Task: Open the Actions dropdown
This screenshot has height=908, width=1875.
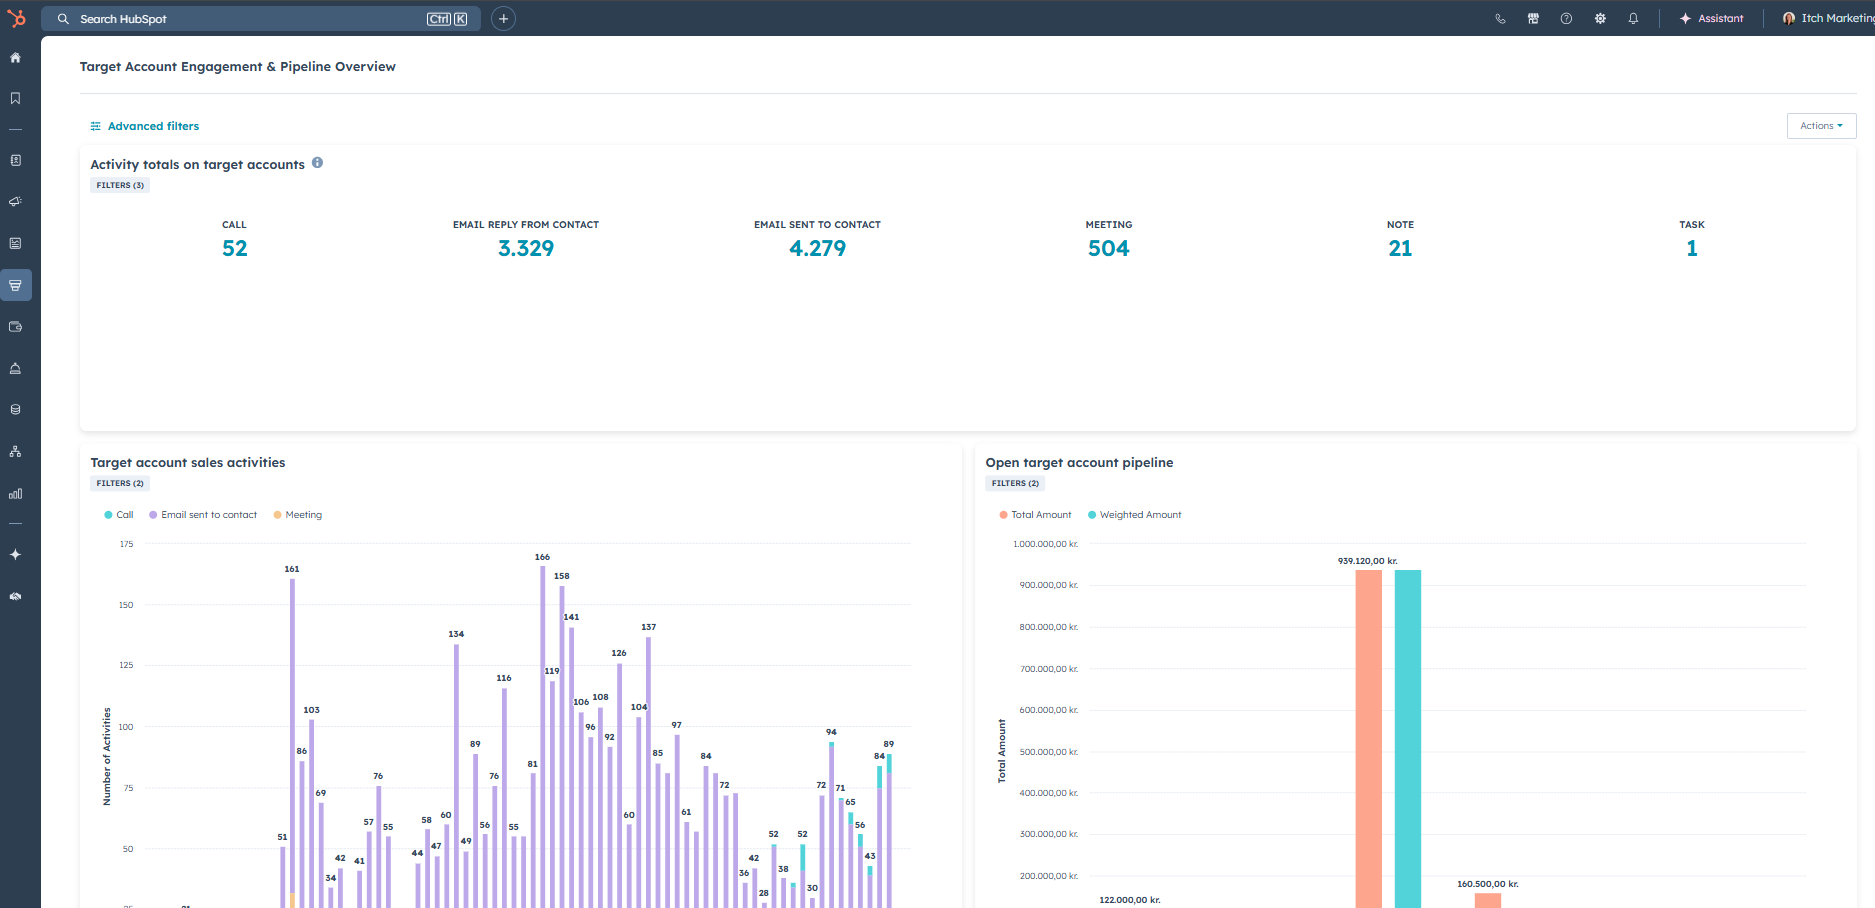Action: tap(1821, 125)
